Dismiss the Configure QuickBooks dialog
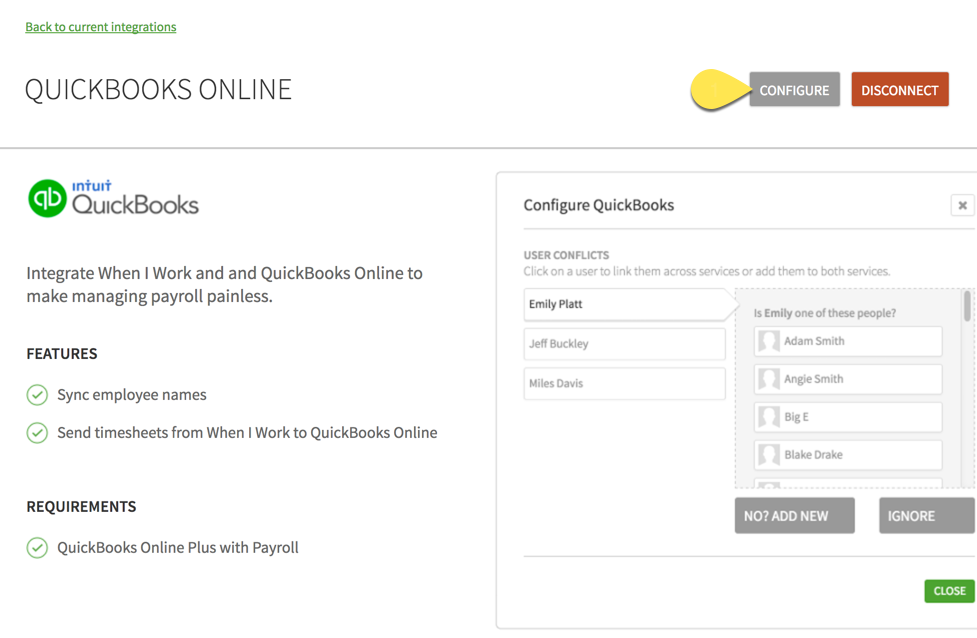The height and width of the screenshot is (638, 977). [962, 205]
